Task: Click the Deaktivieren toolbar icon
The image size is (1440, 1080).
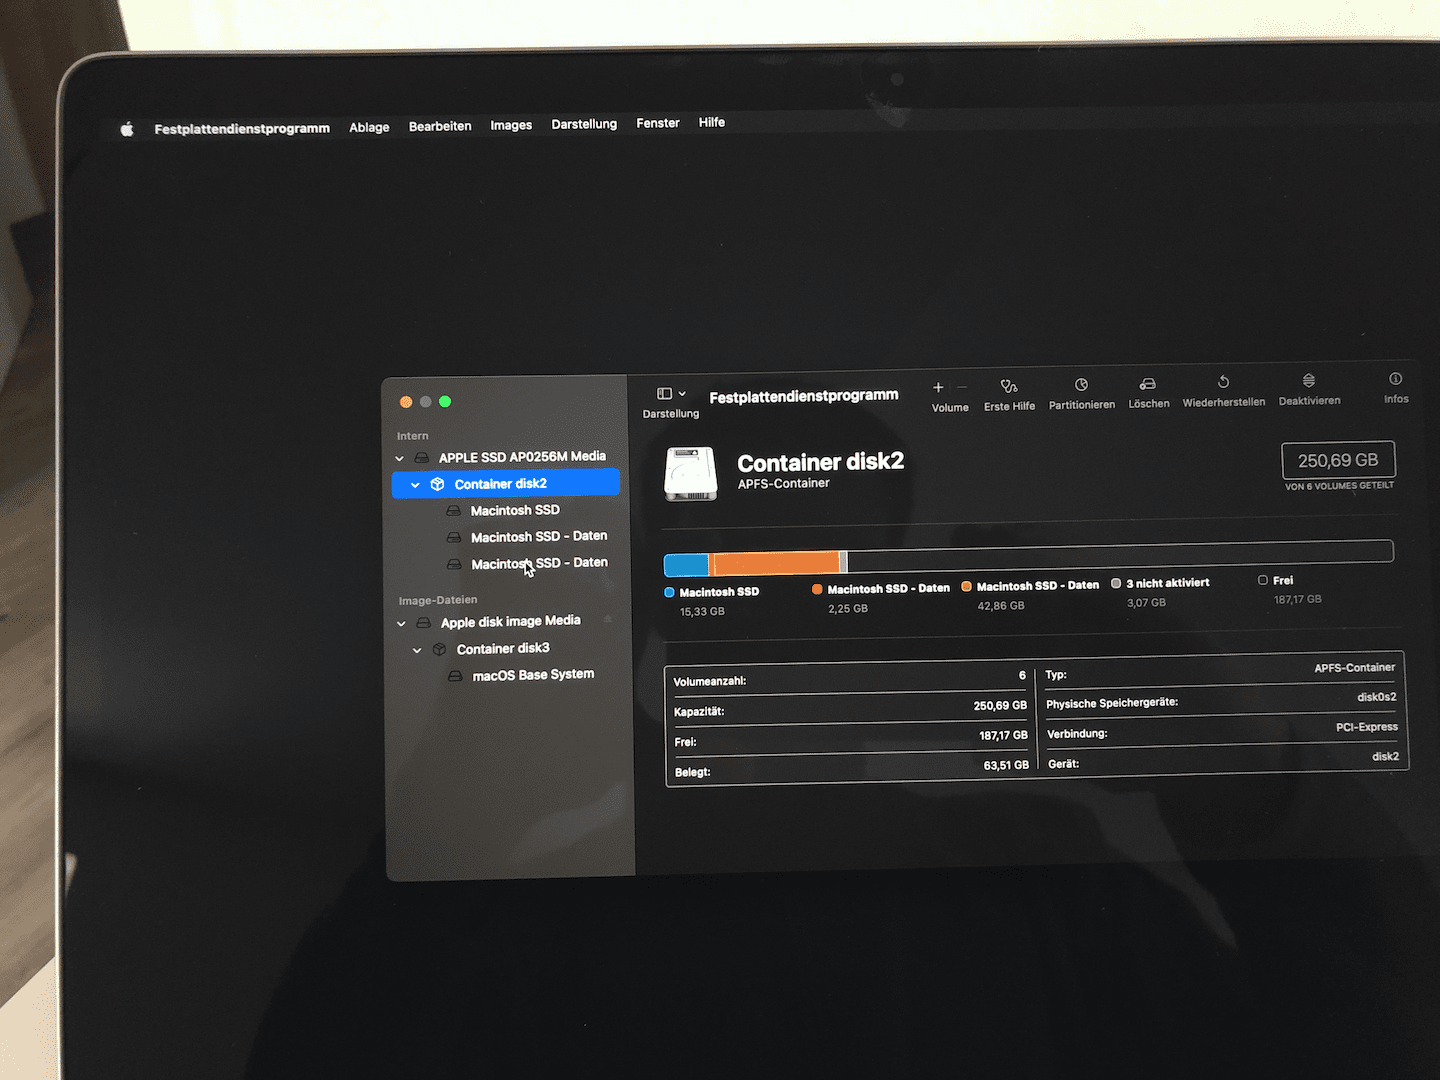Action: click(x=1309, y=380)
